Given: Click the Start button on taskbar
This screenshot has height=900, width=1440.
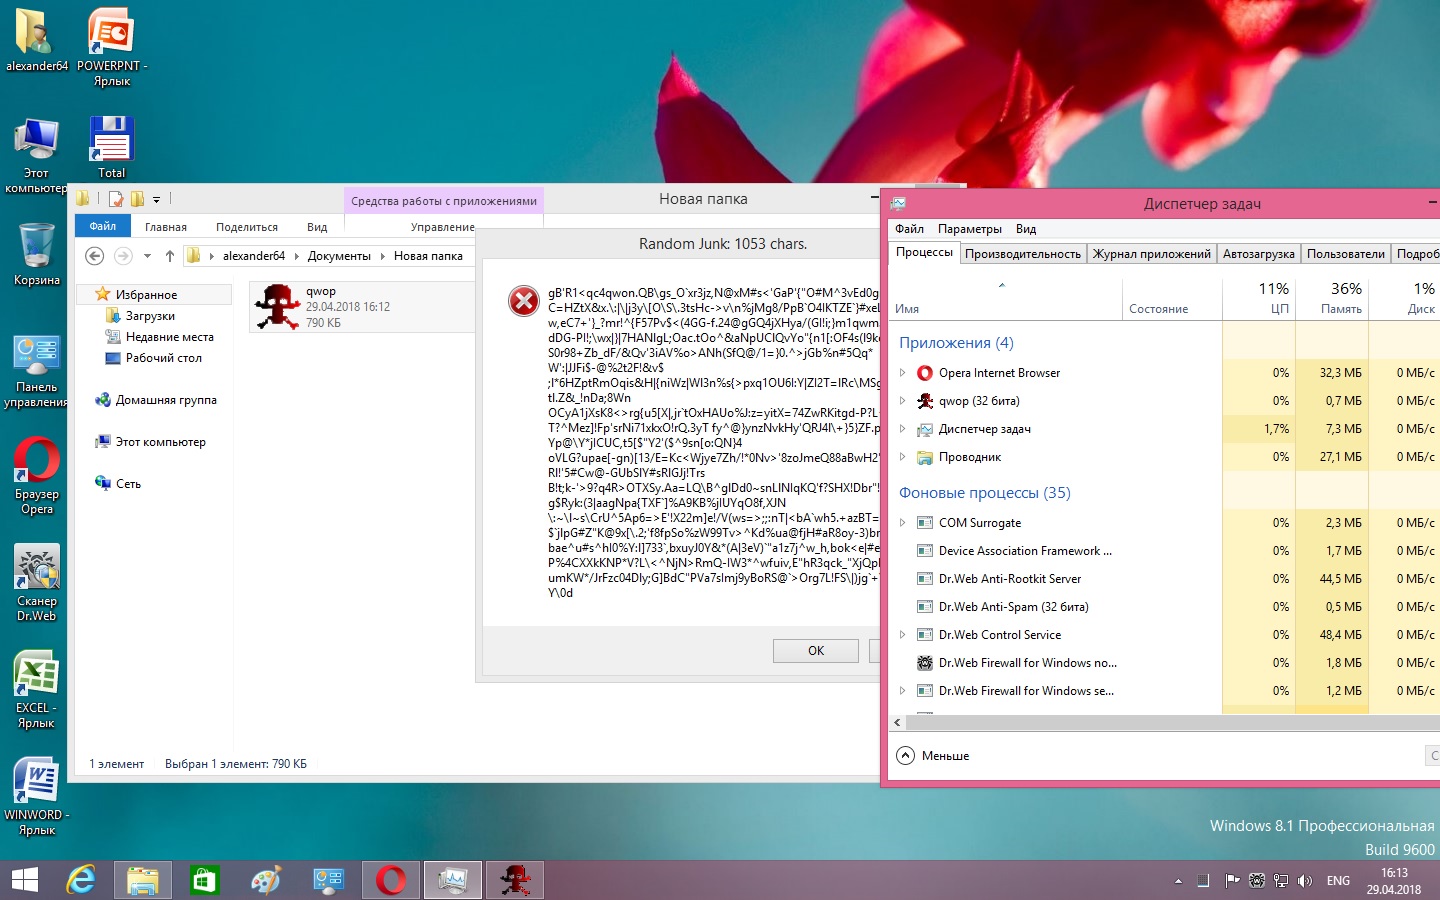Looking at the screenshot, I should [24, 880].
